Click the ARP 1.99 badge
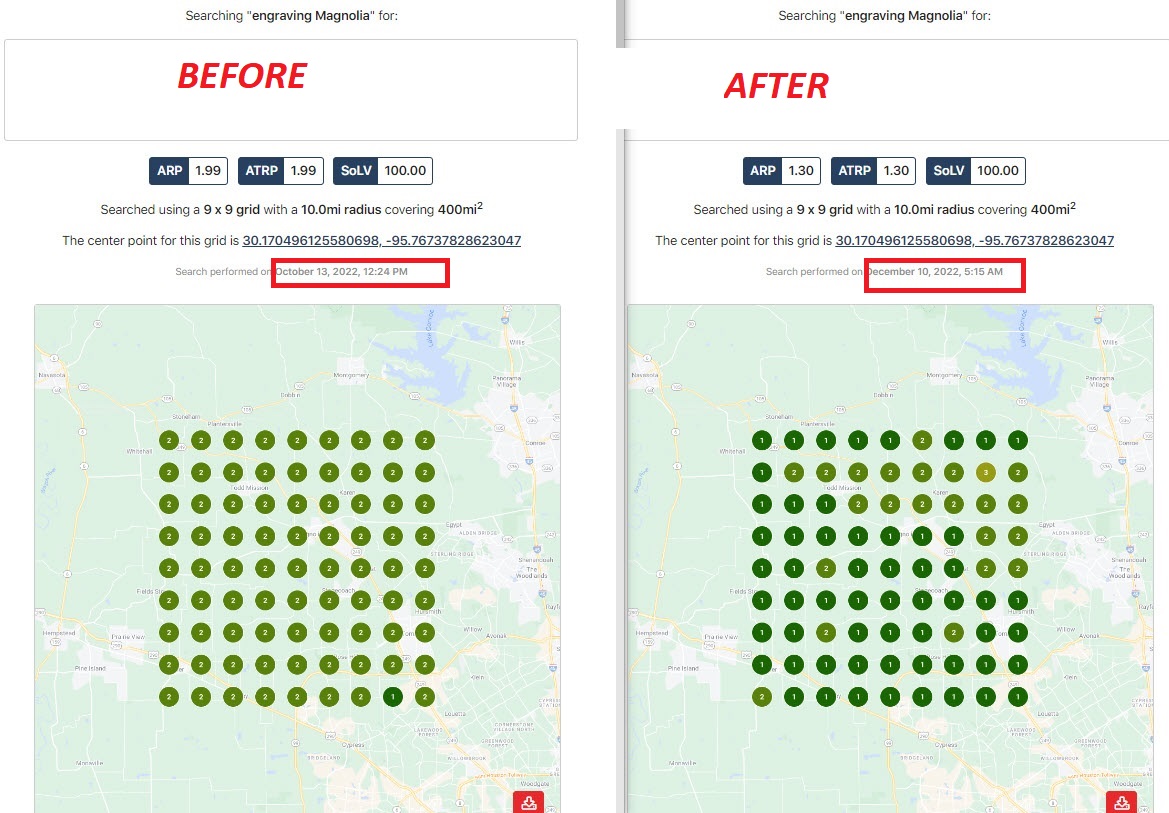The width and height of the screenshot is (1169, 813). click(188, 171)
